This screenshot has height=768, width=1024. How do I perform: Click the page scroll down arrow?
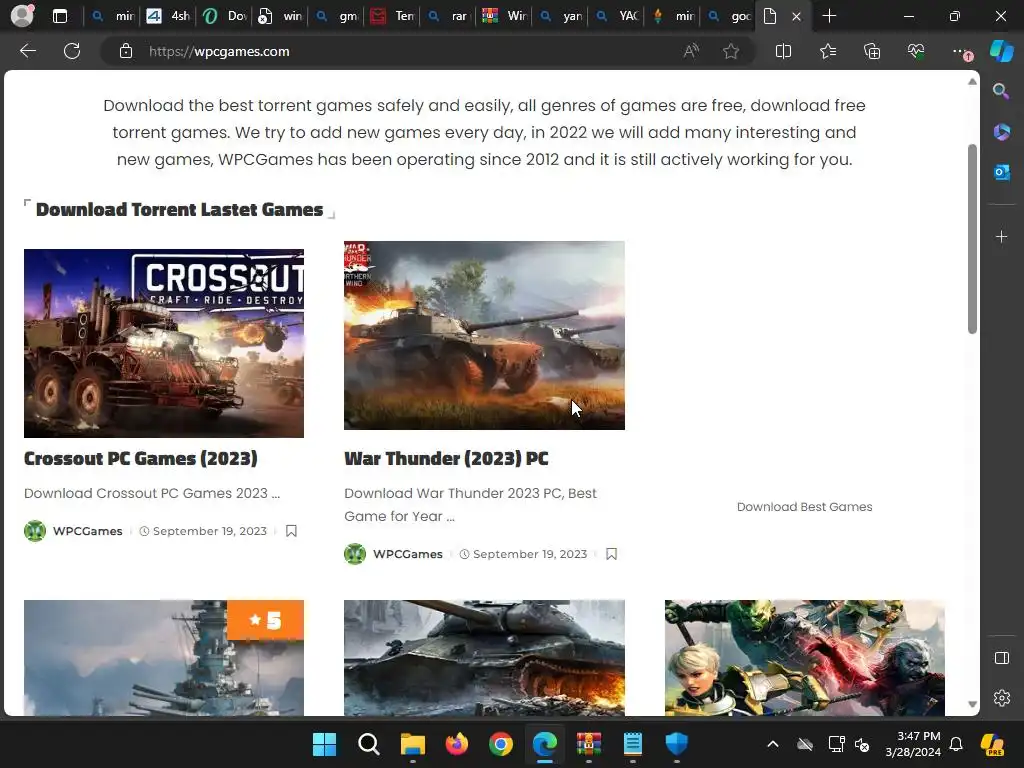(972, 705)
